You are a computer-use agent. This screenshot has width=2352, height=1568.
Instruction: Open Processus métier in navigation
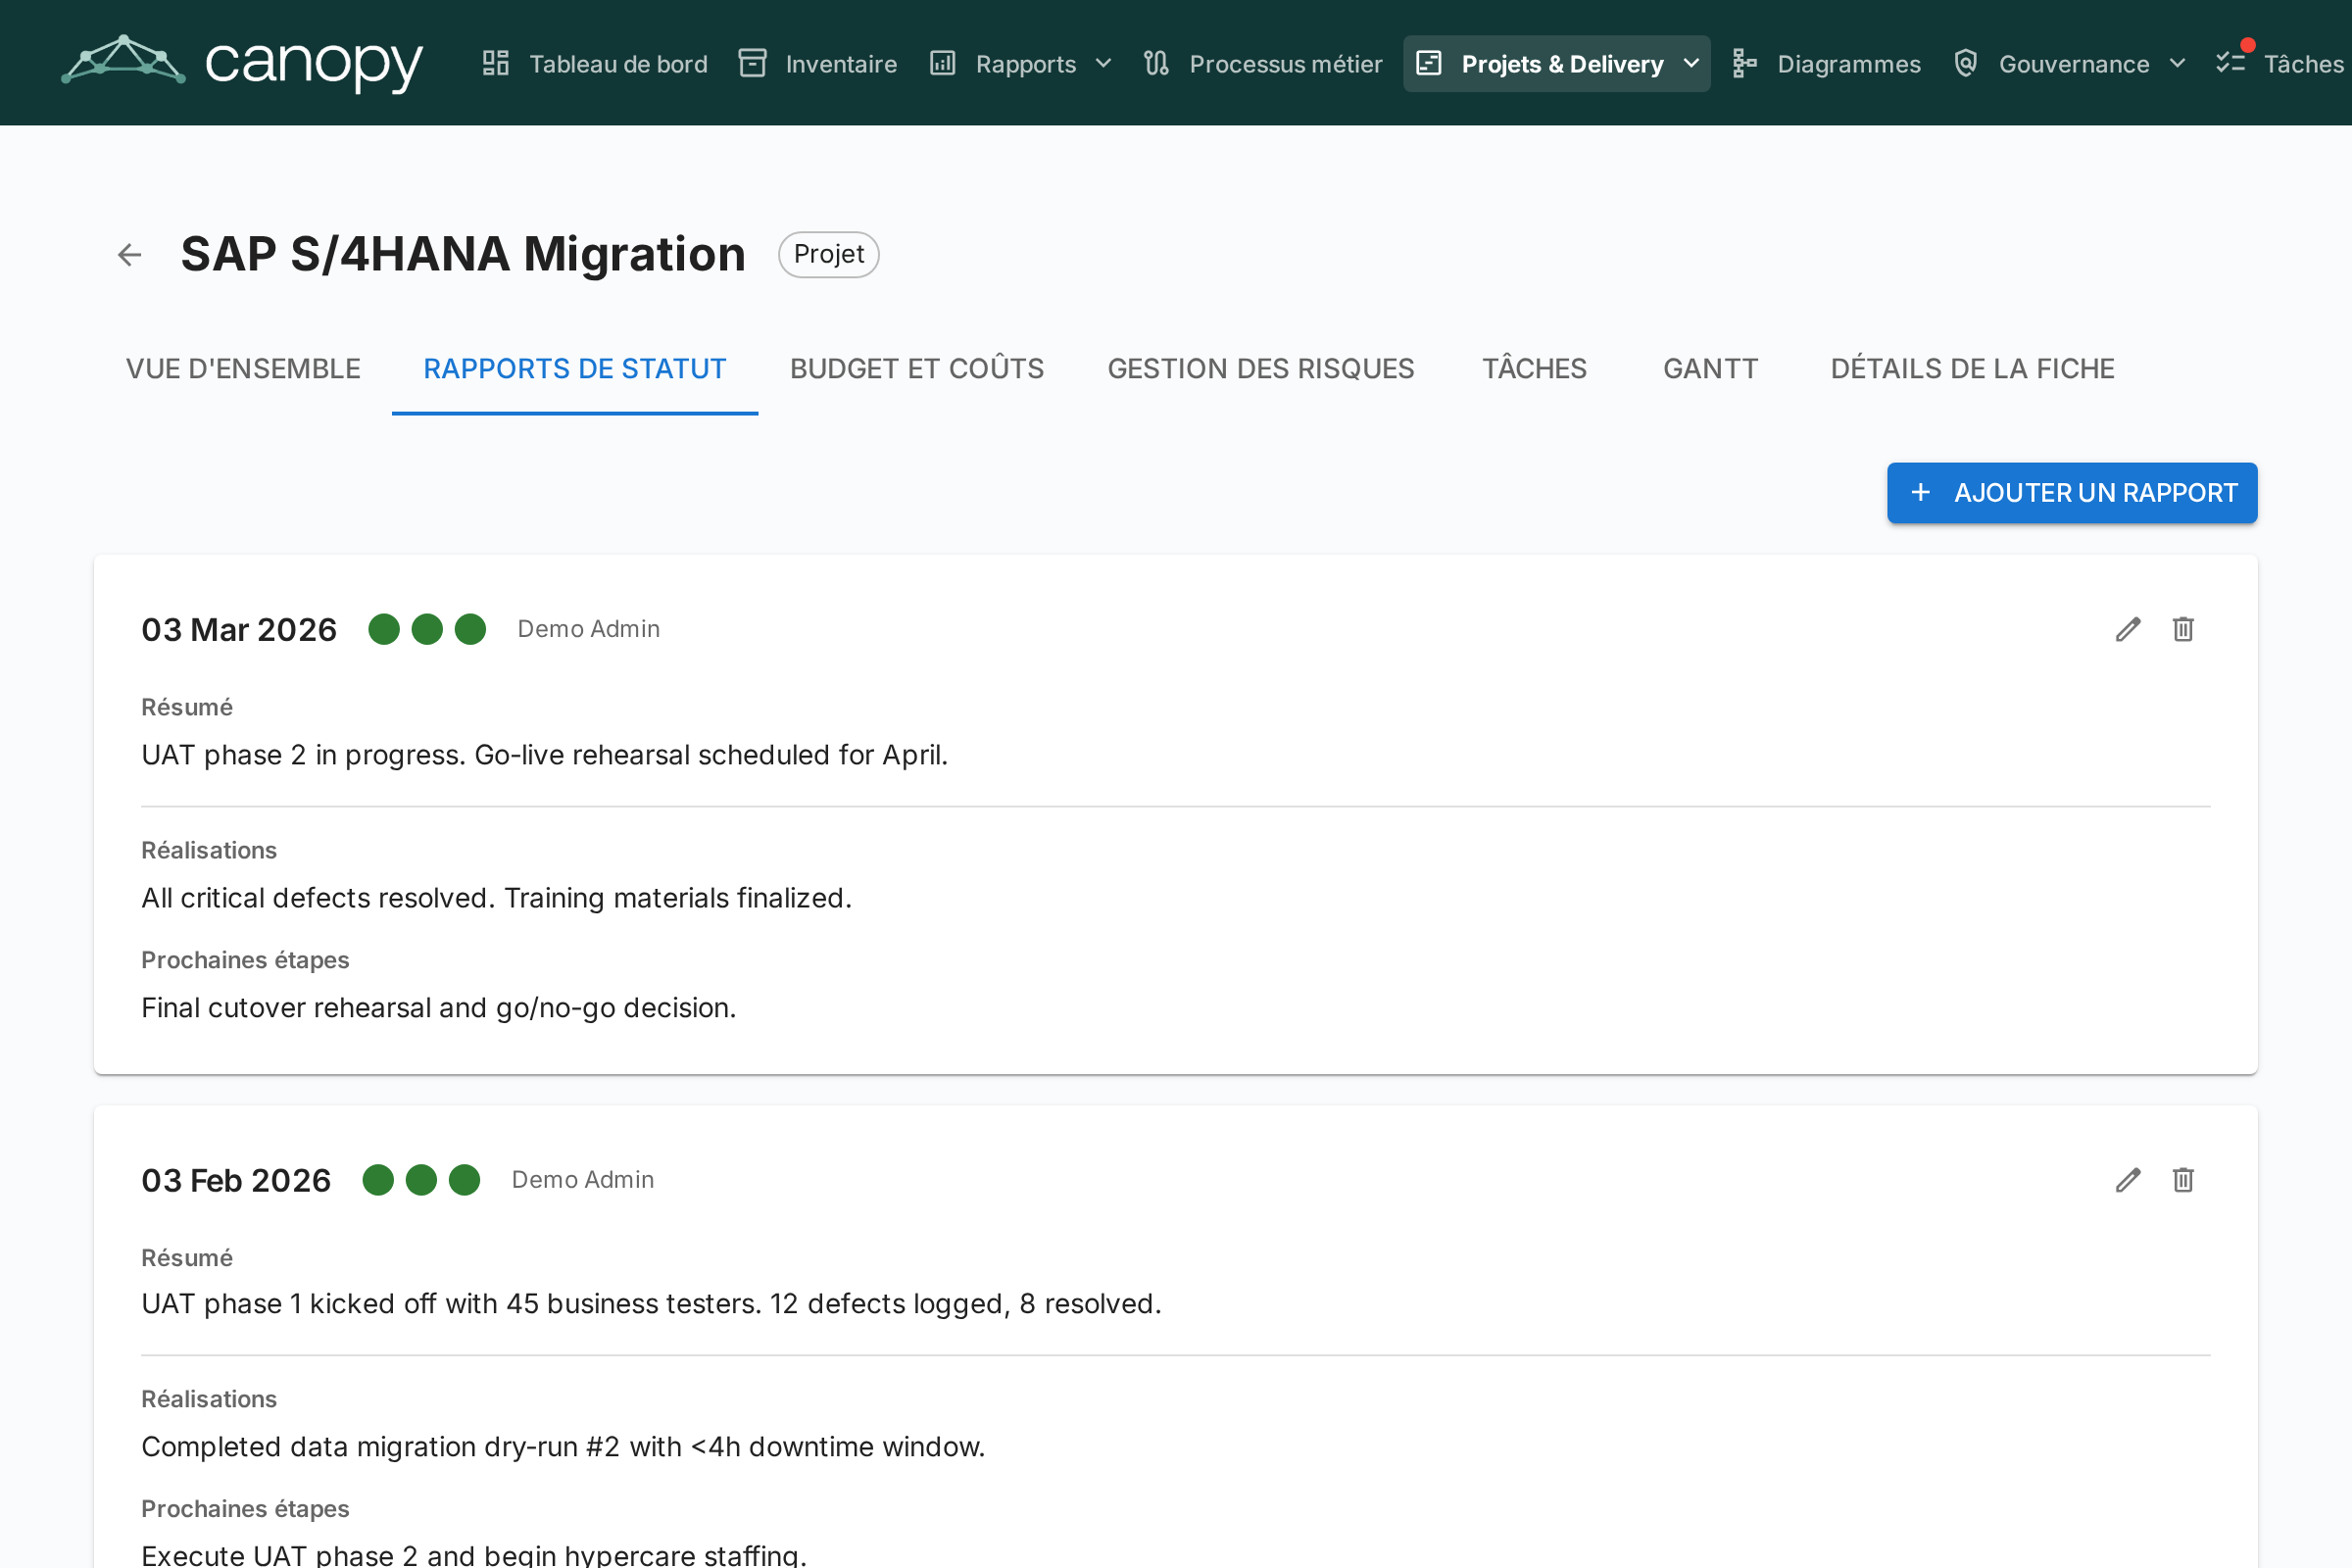click(x=1263, y=64)
